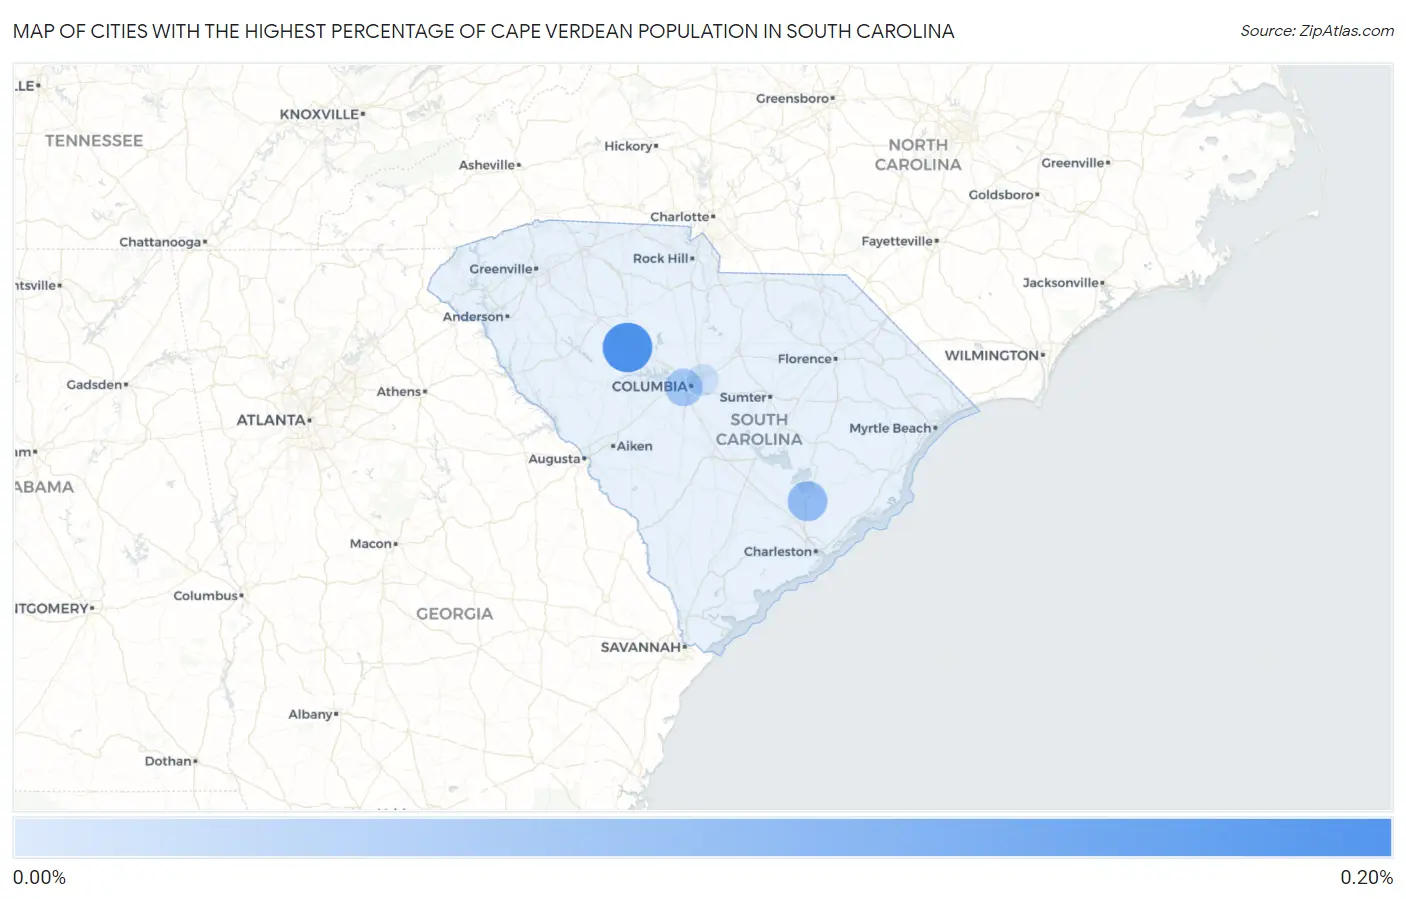Viewport: 1406px width, 899px height.
Task: Click the largest dark blue bubble northwest of Columbia
Action: [x=627, y=348]
